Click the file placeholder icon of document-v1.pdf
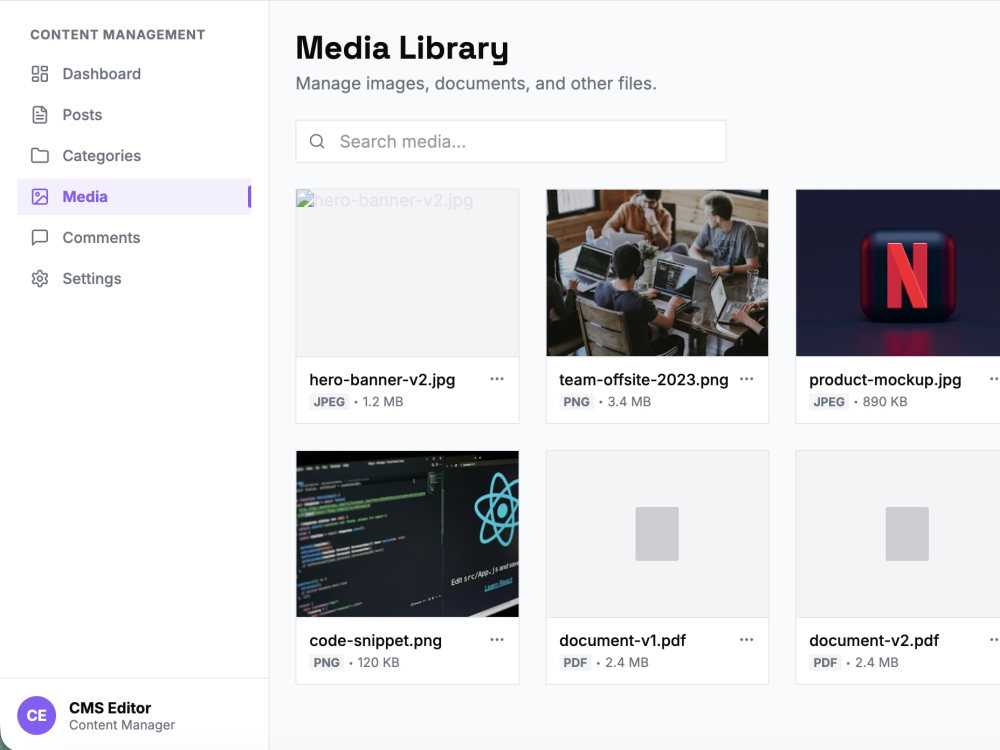Screen dimensions: 1000x750 pyautogui.click(x=657, y=534)
